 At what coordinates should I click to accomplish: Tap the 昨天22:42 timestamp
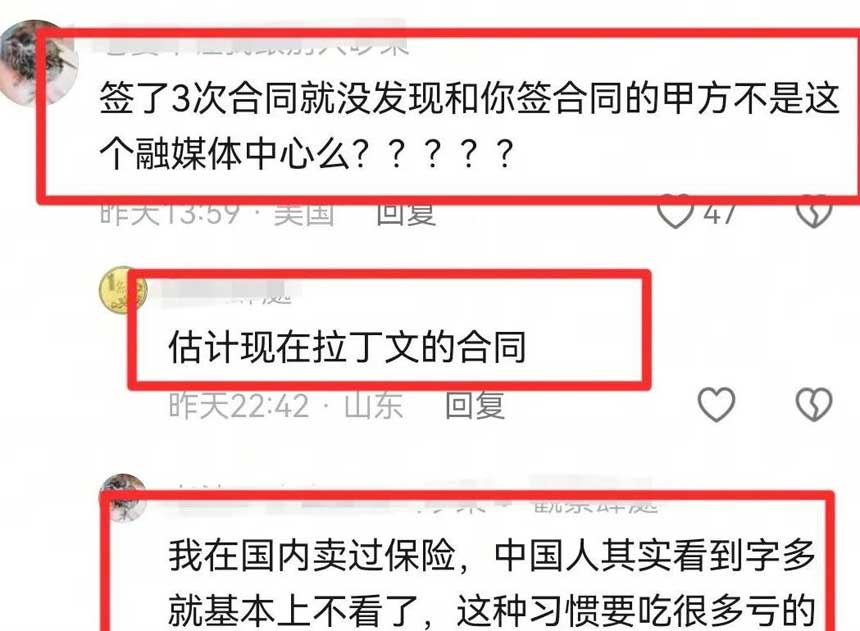click(239, 406)
